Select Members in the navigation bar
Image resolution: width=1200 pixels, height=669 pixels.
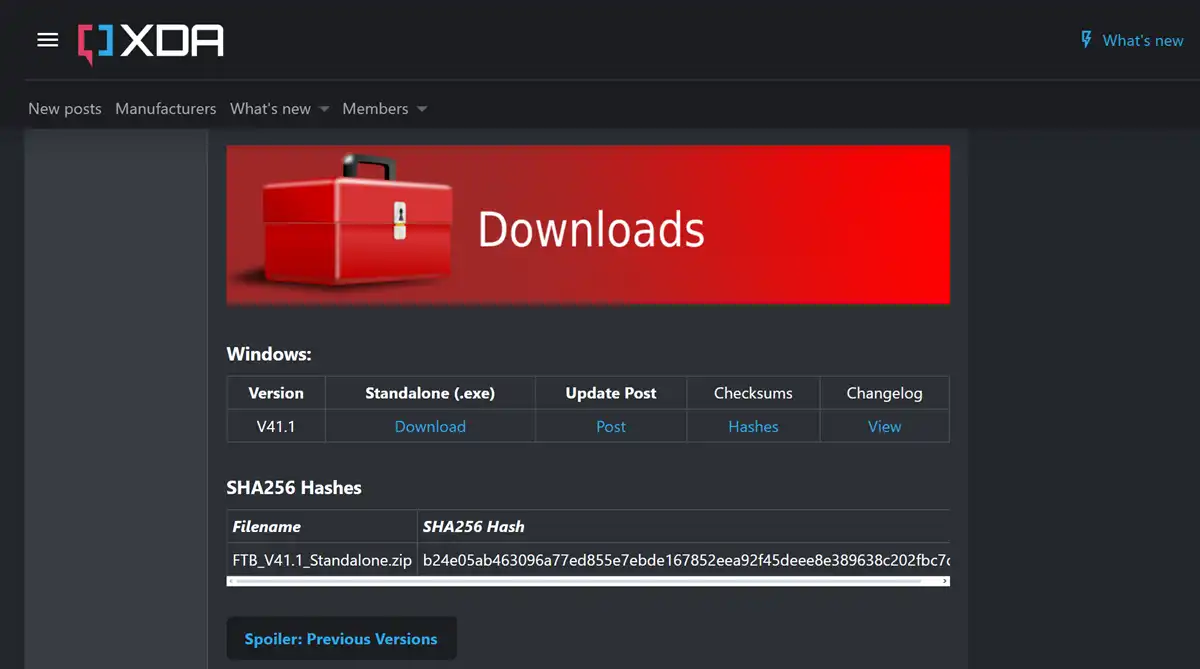click(x=375, y=108)
